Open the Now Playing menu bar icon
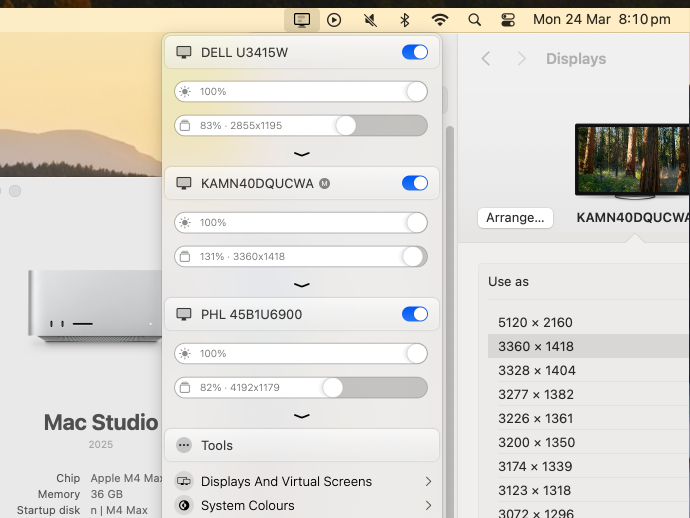Image resolution: width=690 pixels, height=518 pixels. [x=334, y=20]
